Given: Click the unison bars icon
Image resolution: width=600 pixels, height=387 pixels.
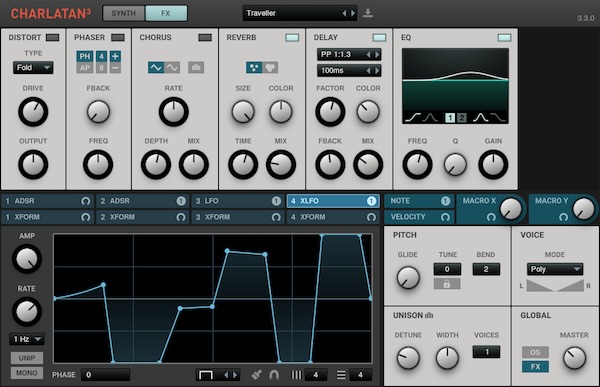Looking at the screenshot, I should point(429,315).
